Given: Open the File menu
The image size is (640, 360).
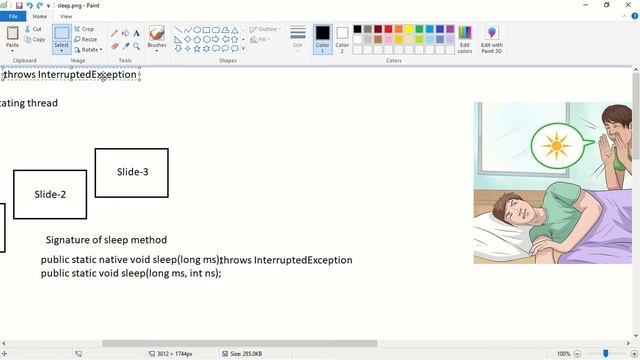Looking at the screenshot, I should tap(13, 16).
